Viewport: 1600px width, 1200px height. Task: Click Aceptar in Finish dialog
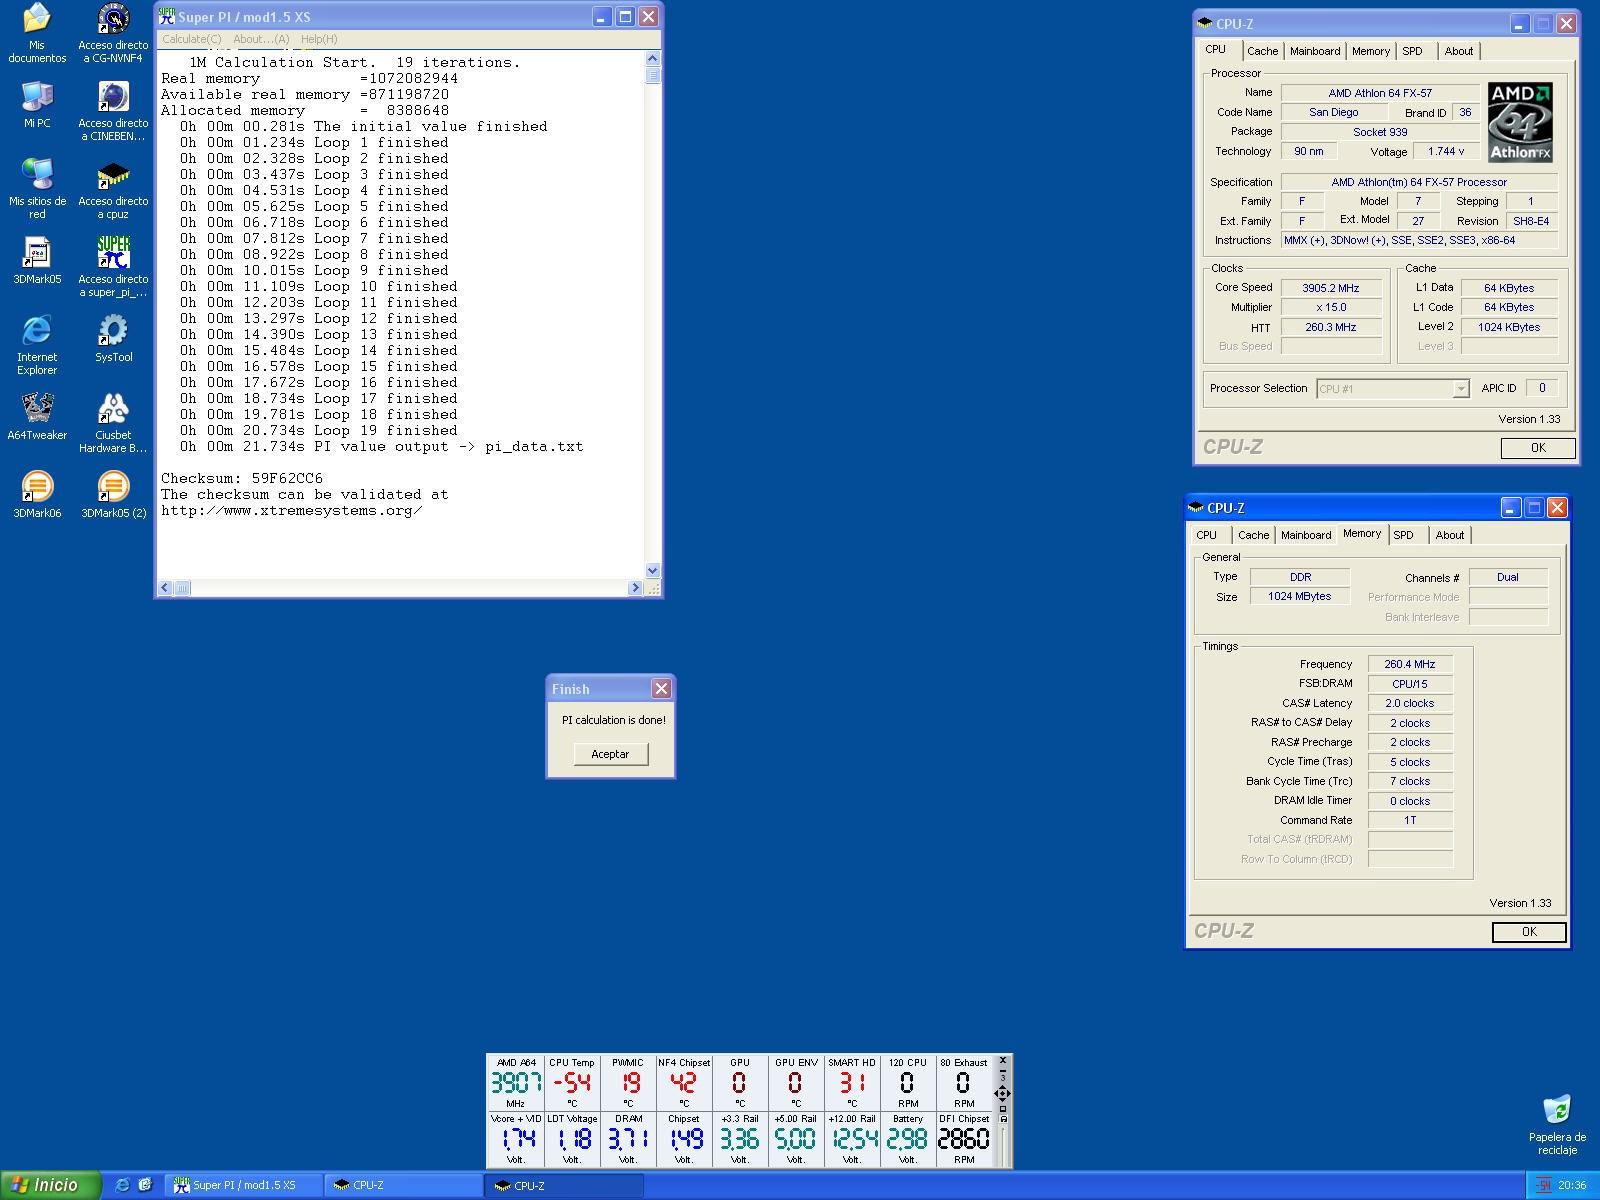[610, 754]
